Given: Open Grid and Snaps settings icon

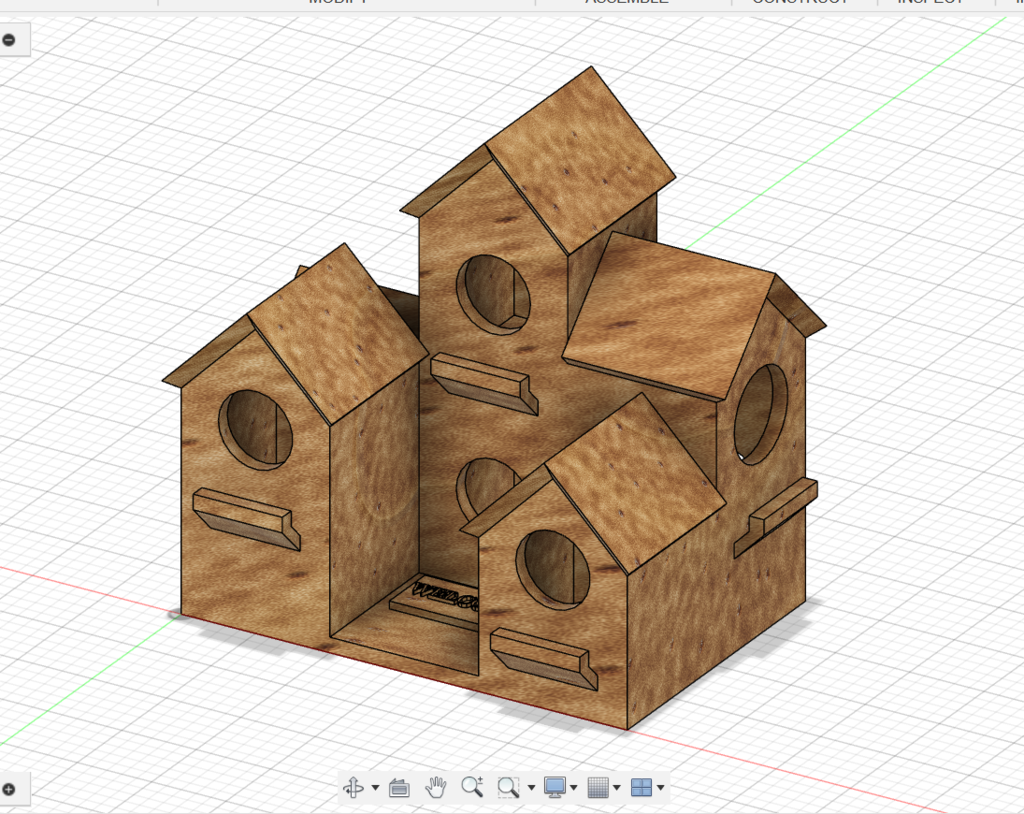Looking at the screenshot, I should [598, 787].
